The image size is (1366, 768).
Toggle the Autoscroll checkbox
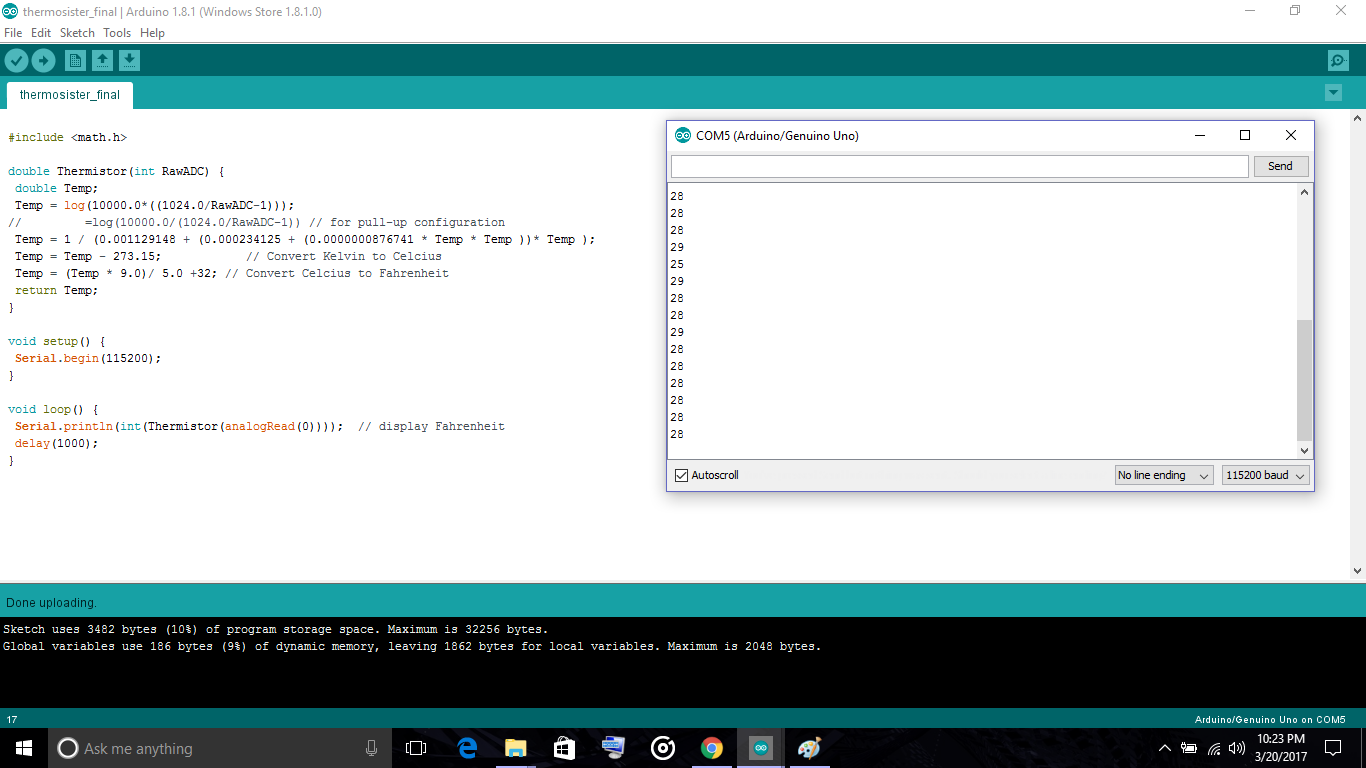click(x=682, y=475)
